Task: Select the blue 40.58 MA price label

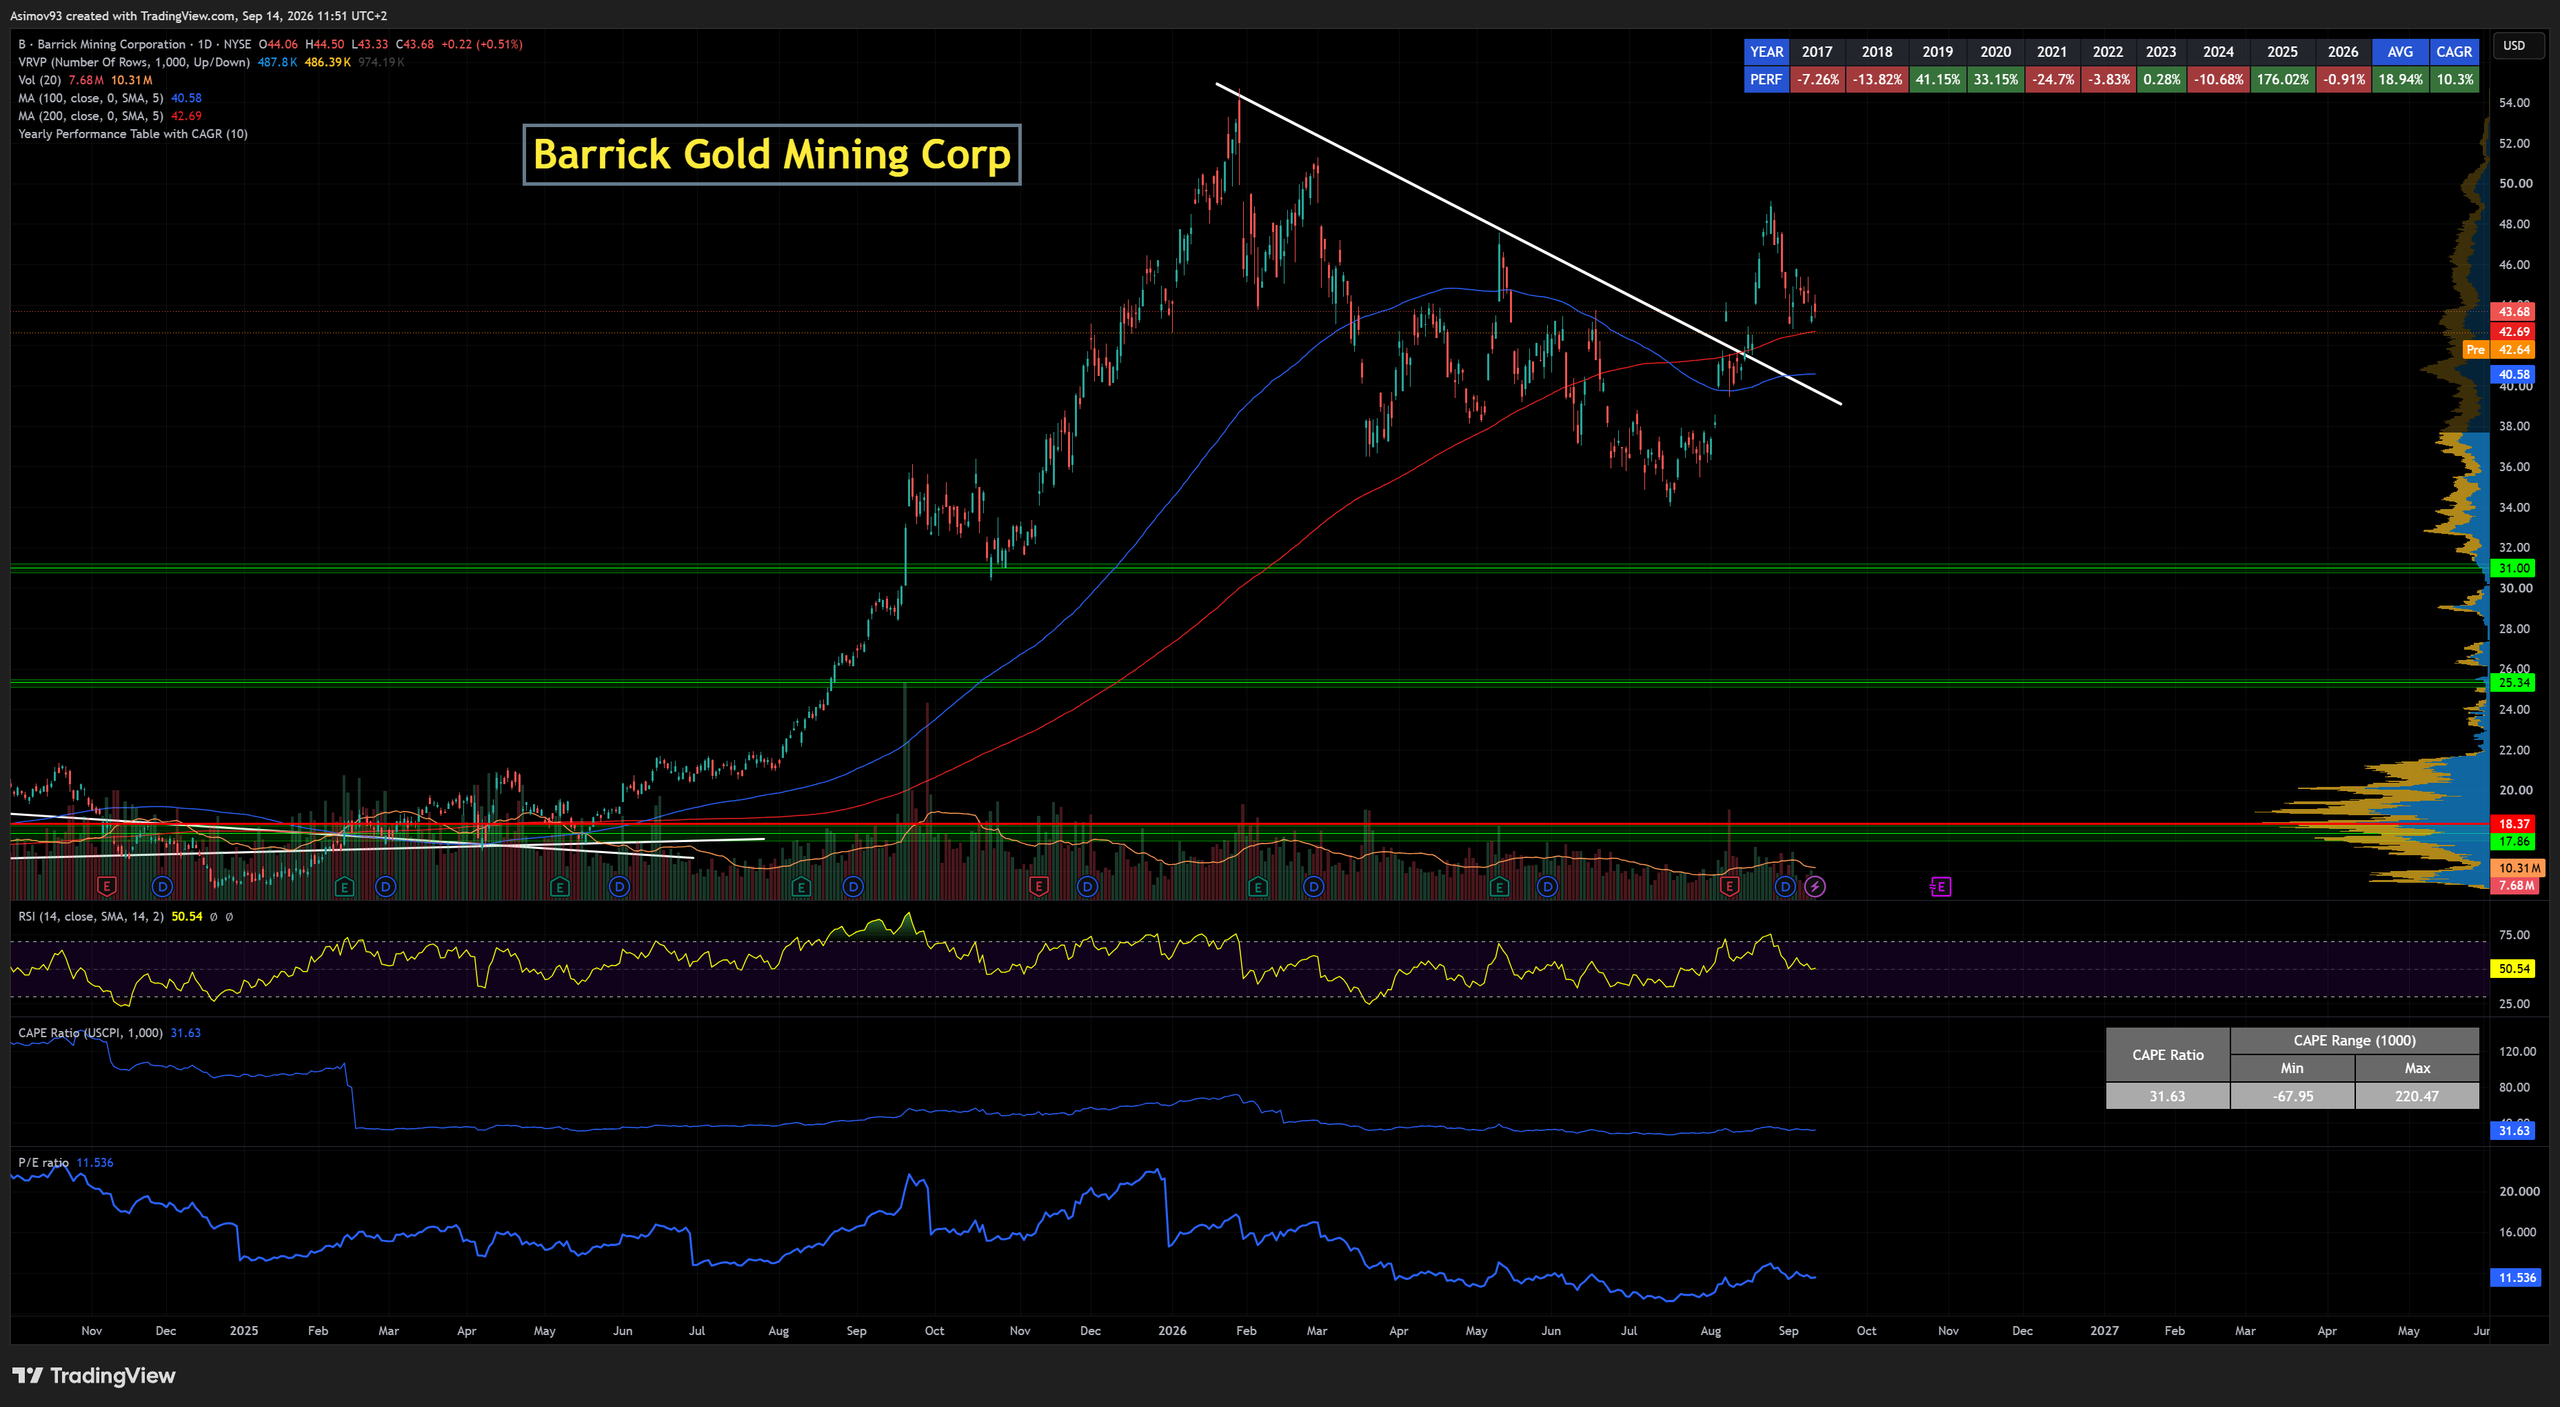Action: pyautogui.click(x=2514, y=375)
